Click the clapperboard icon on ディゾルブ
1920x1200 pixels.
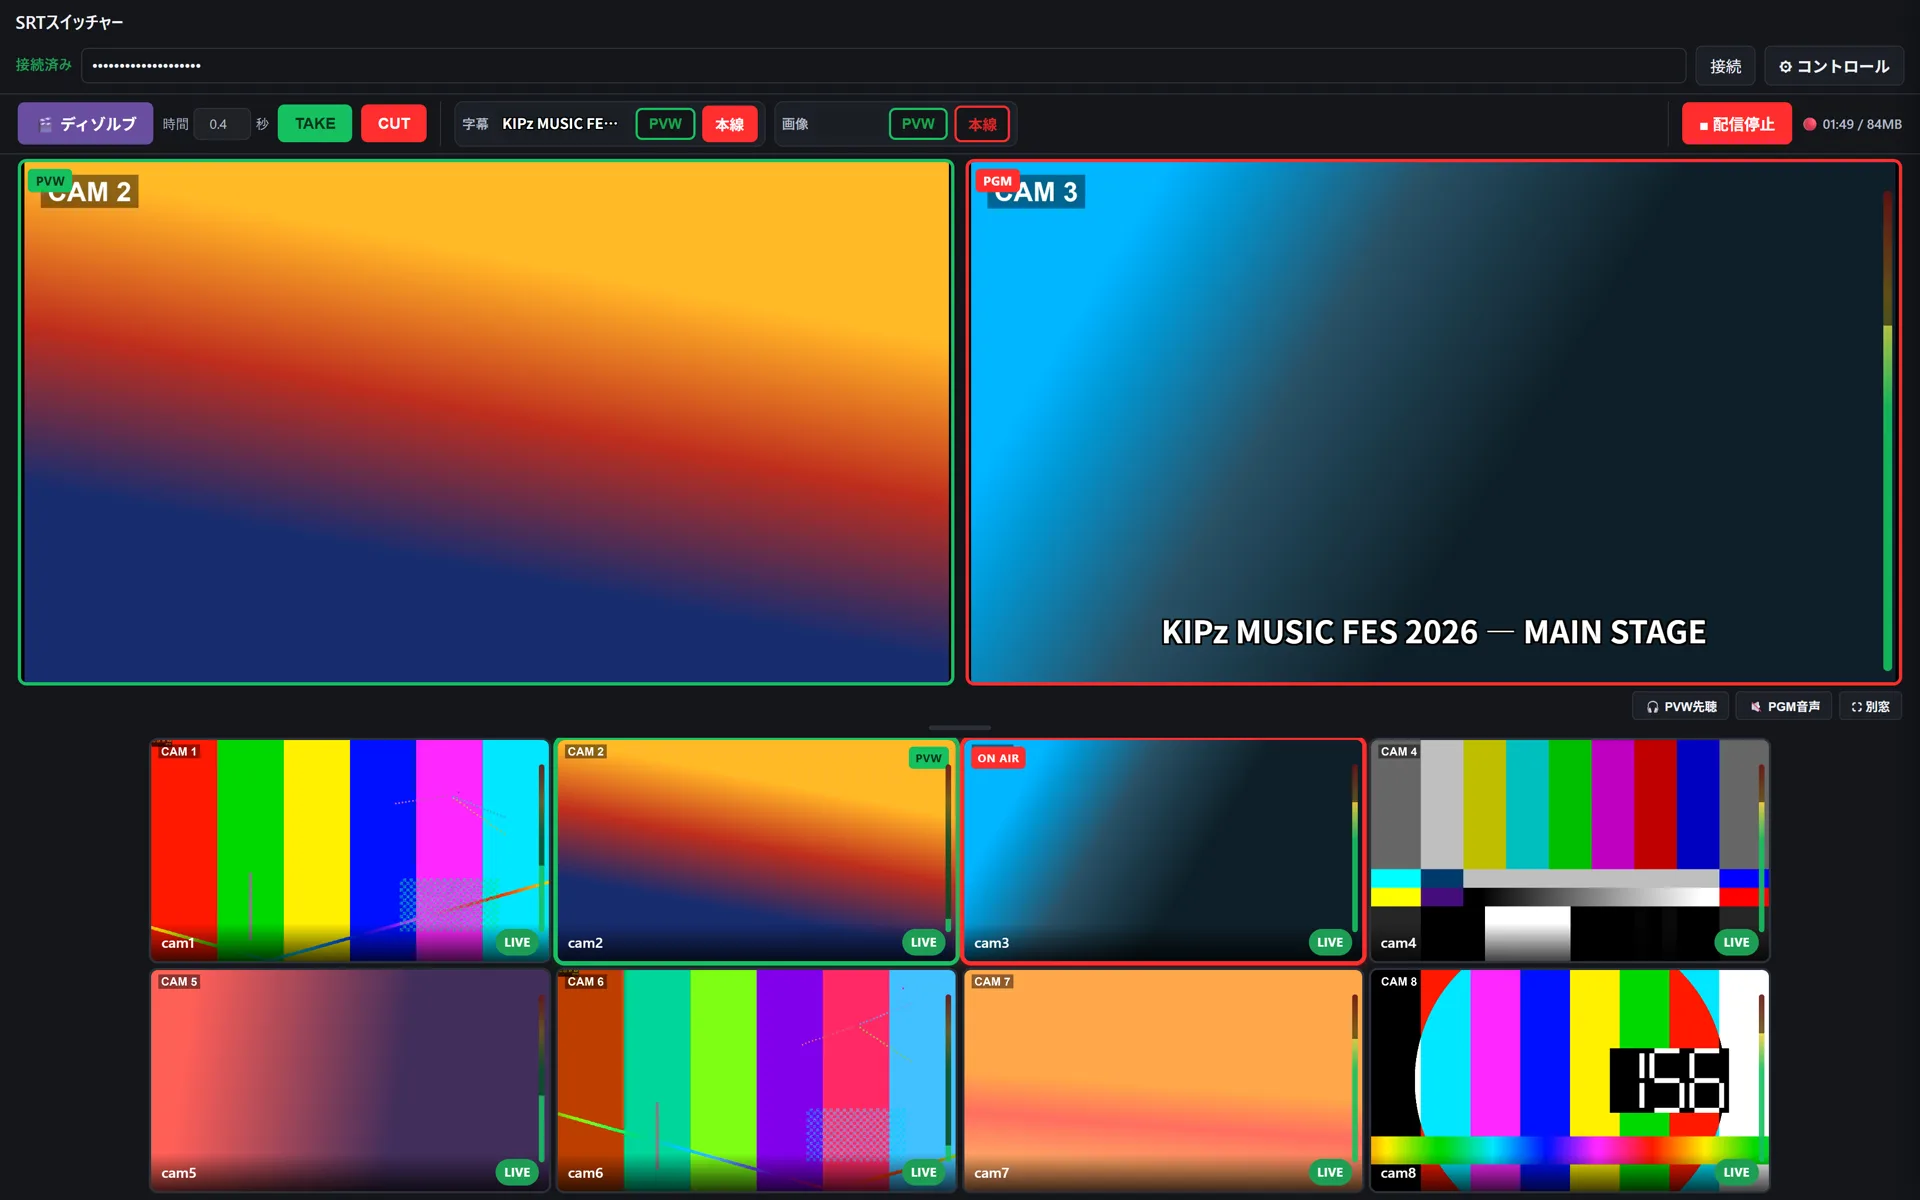45,124
